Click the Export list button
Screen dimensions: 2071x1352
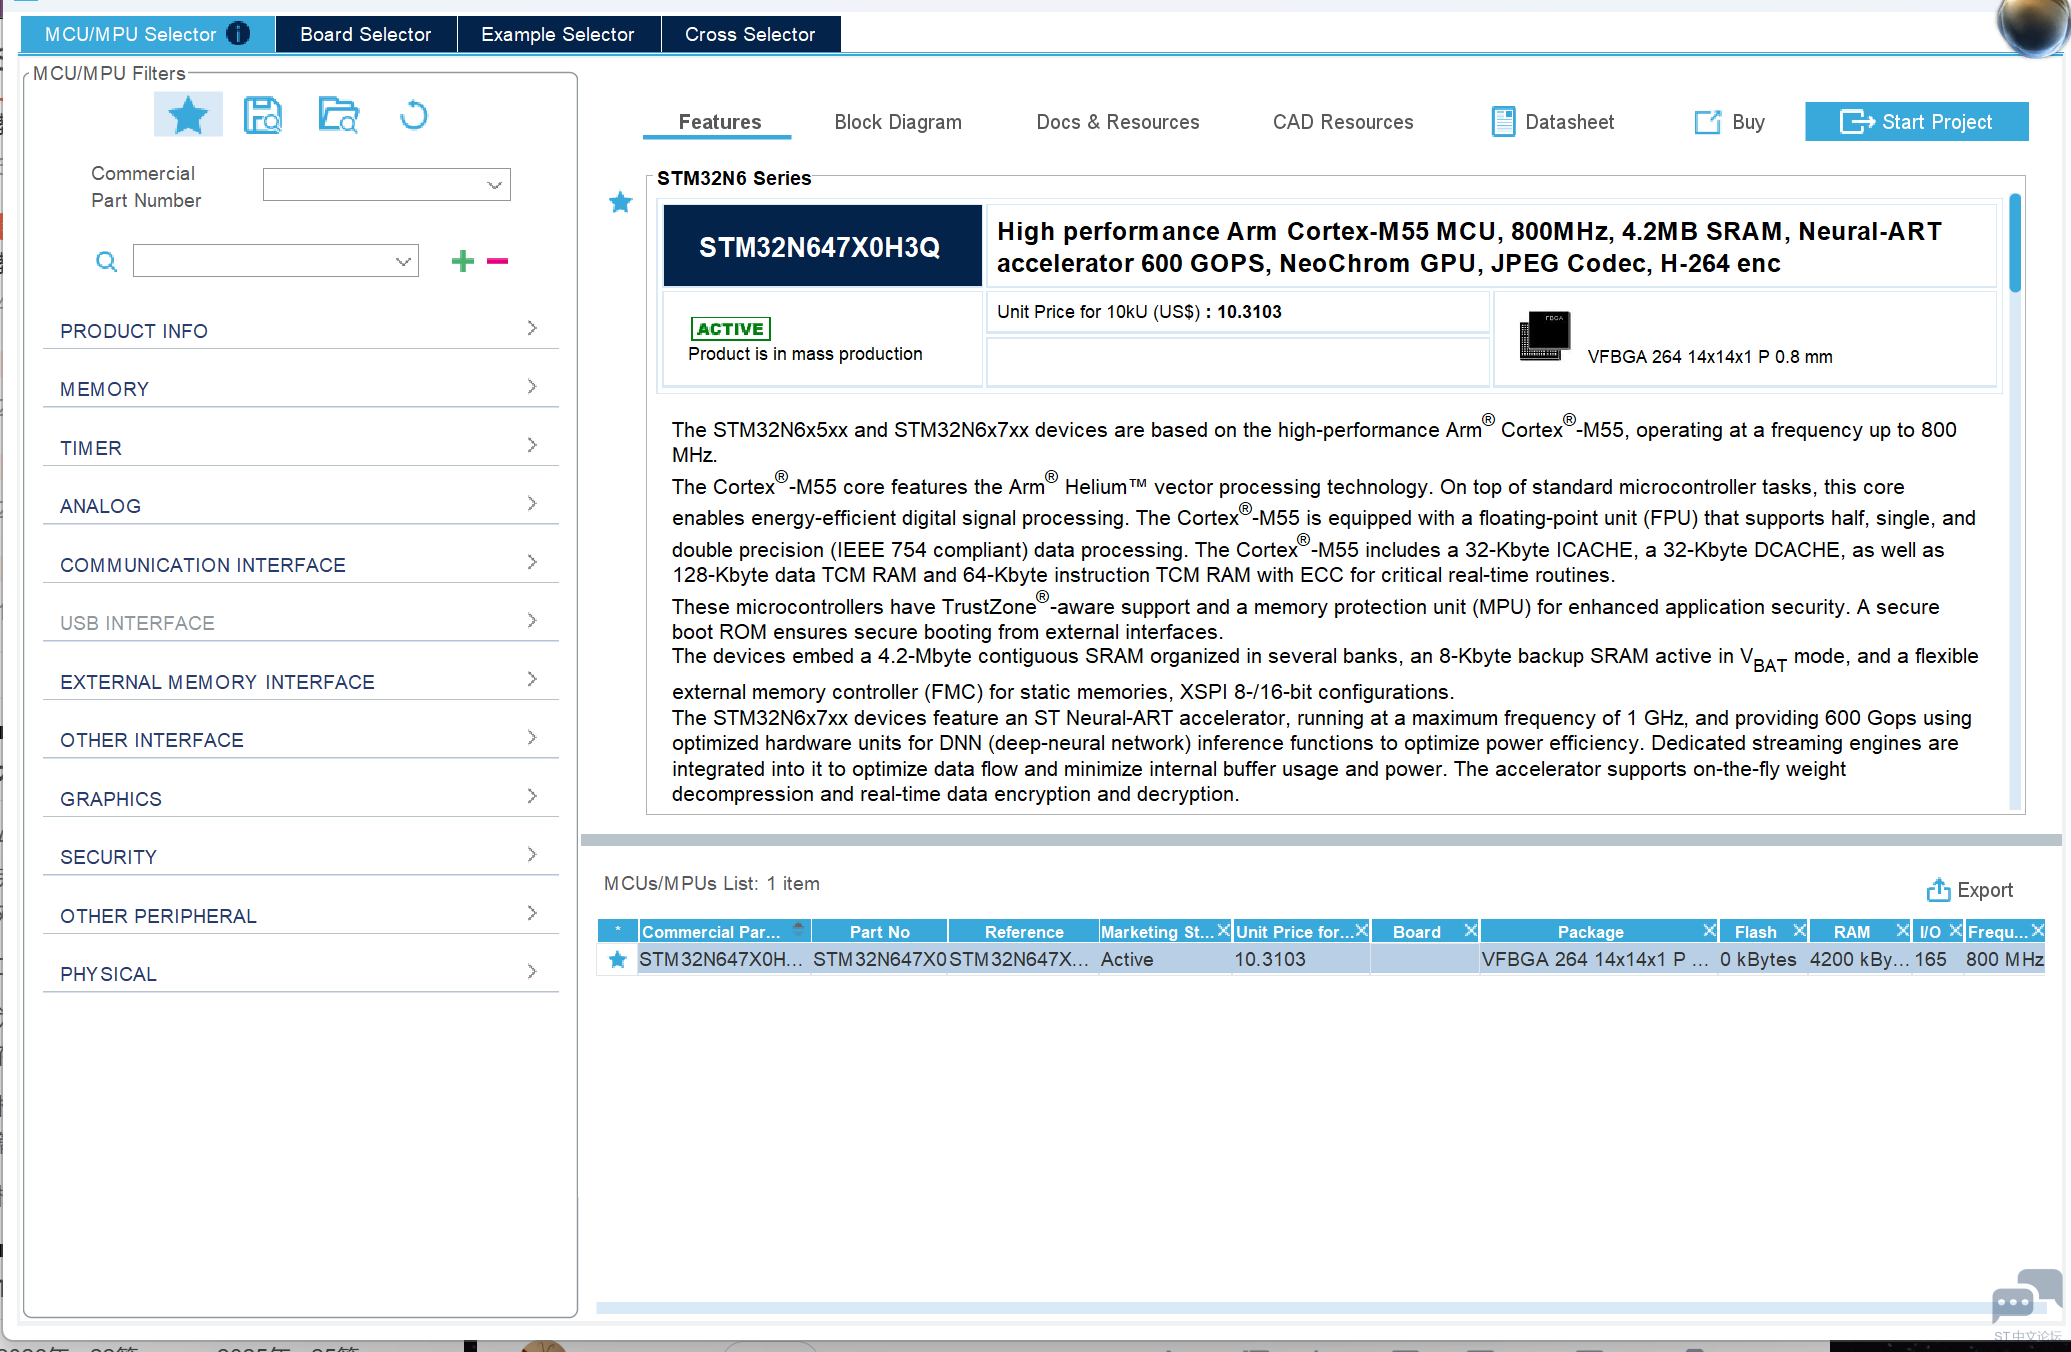point(1969,889)
